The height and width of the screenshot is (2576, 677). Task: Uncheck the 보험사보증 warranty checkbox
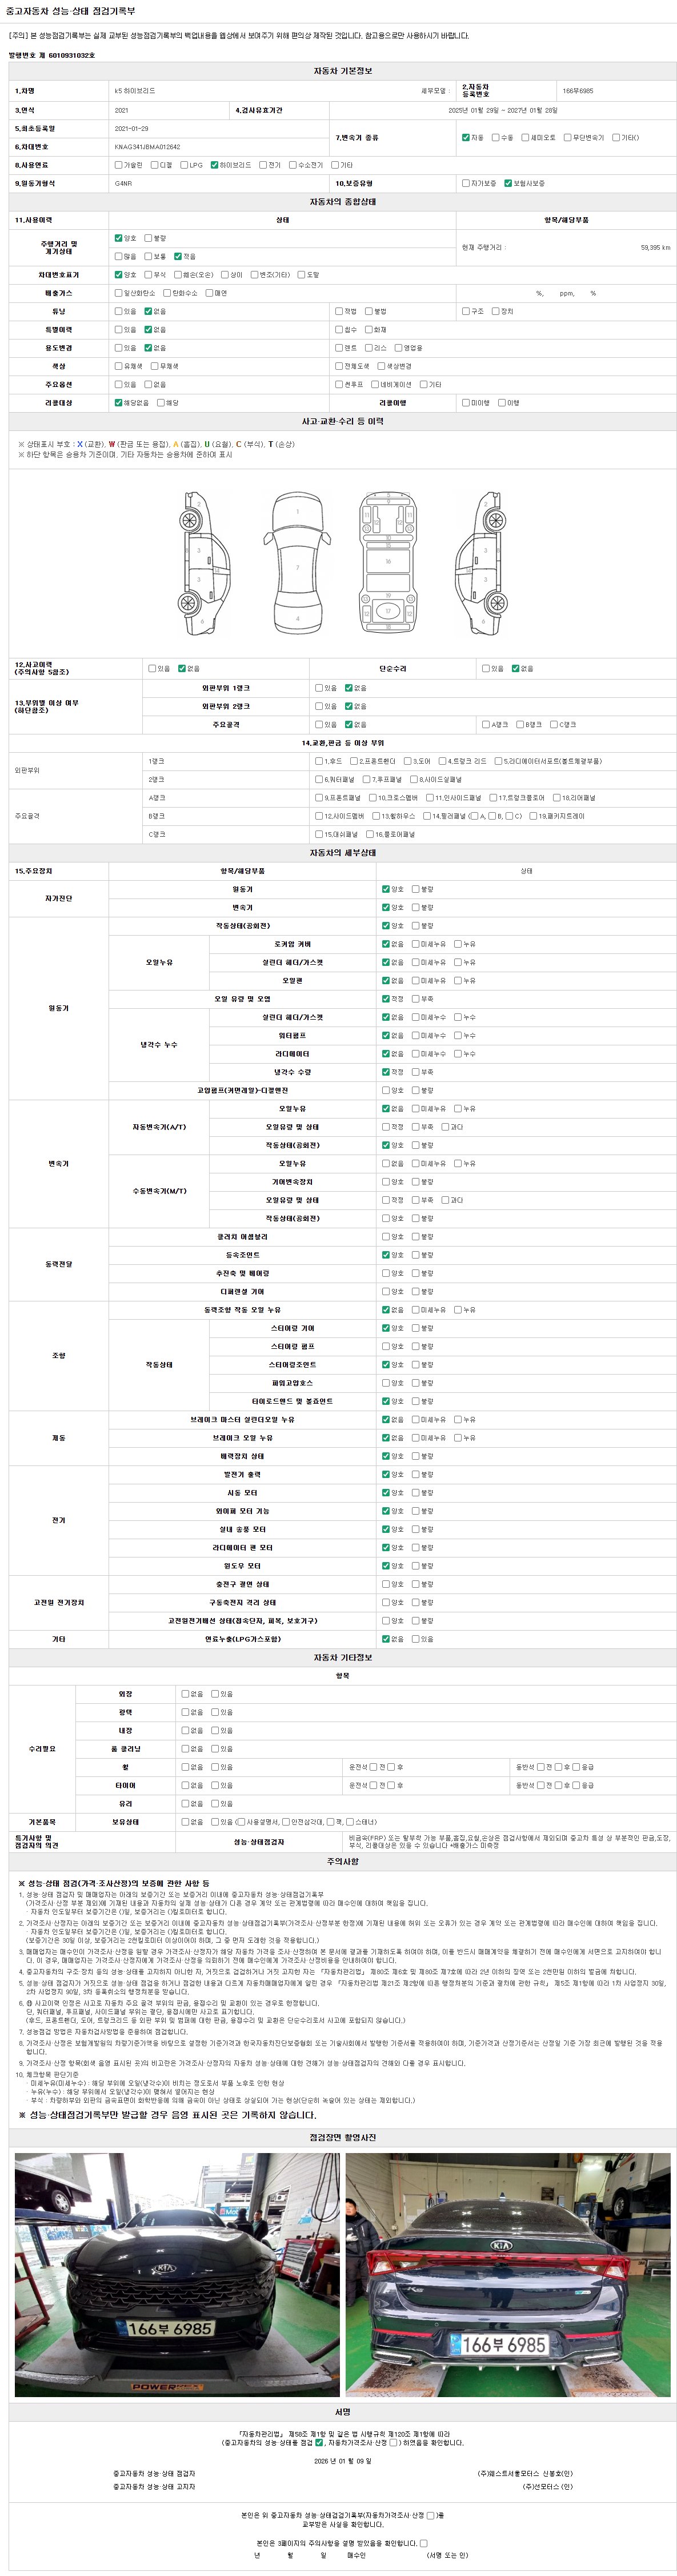pos(508,183)
